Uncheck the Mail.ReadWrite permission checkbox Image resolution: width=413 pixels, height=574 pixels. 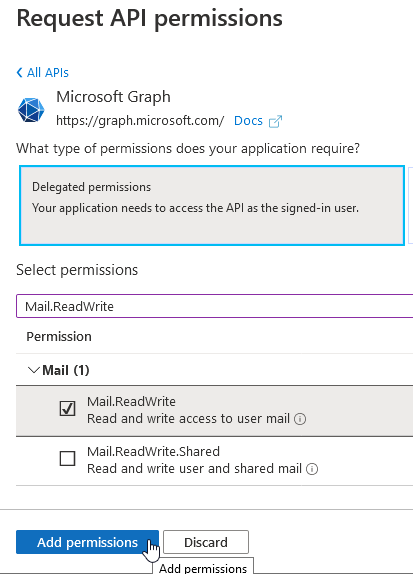[x=67, y=408]
